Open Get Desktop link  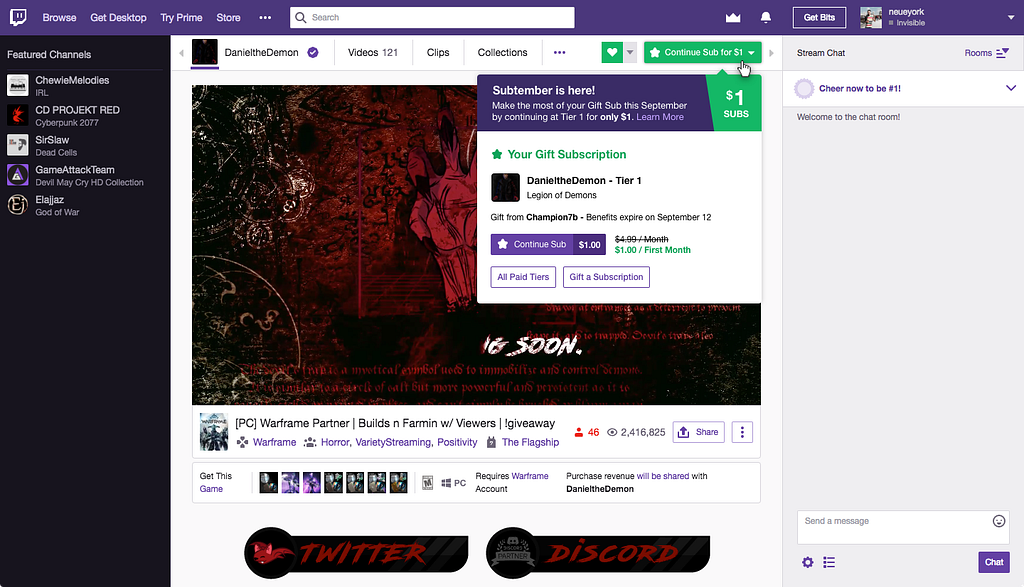118,18
